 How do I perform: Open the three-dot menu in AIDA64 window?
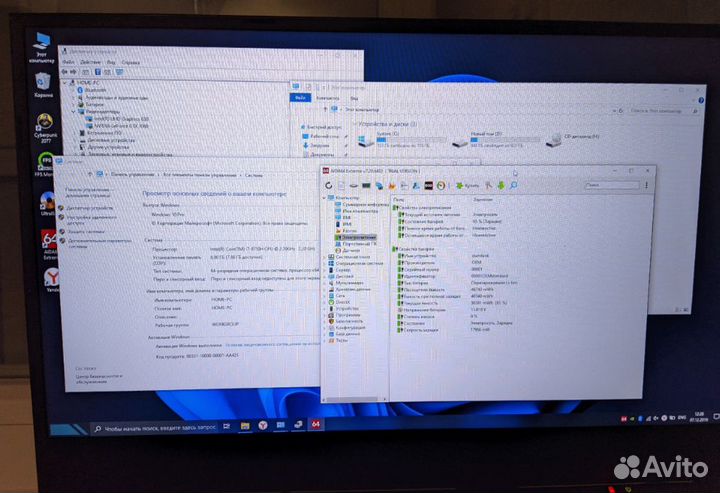pyautogui.click(x=647, y=185)
